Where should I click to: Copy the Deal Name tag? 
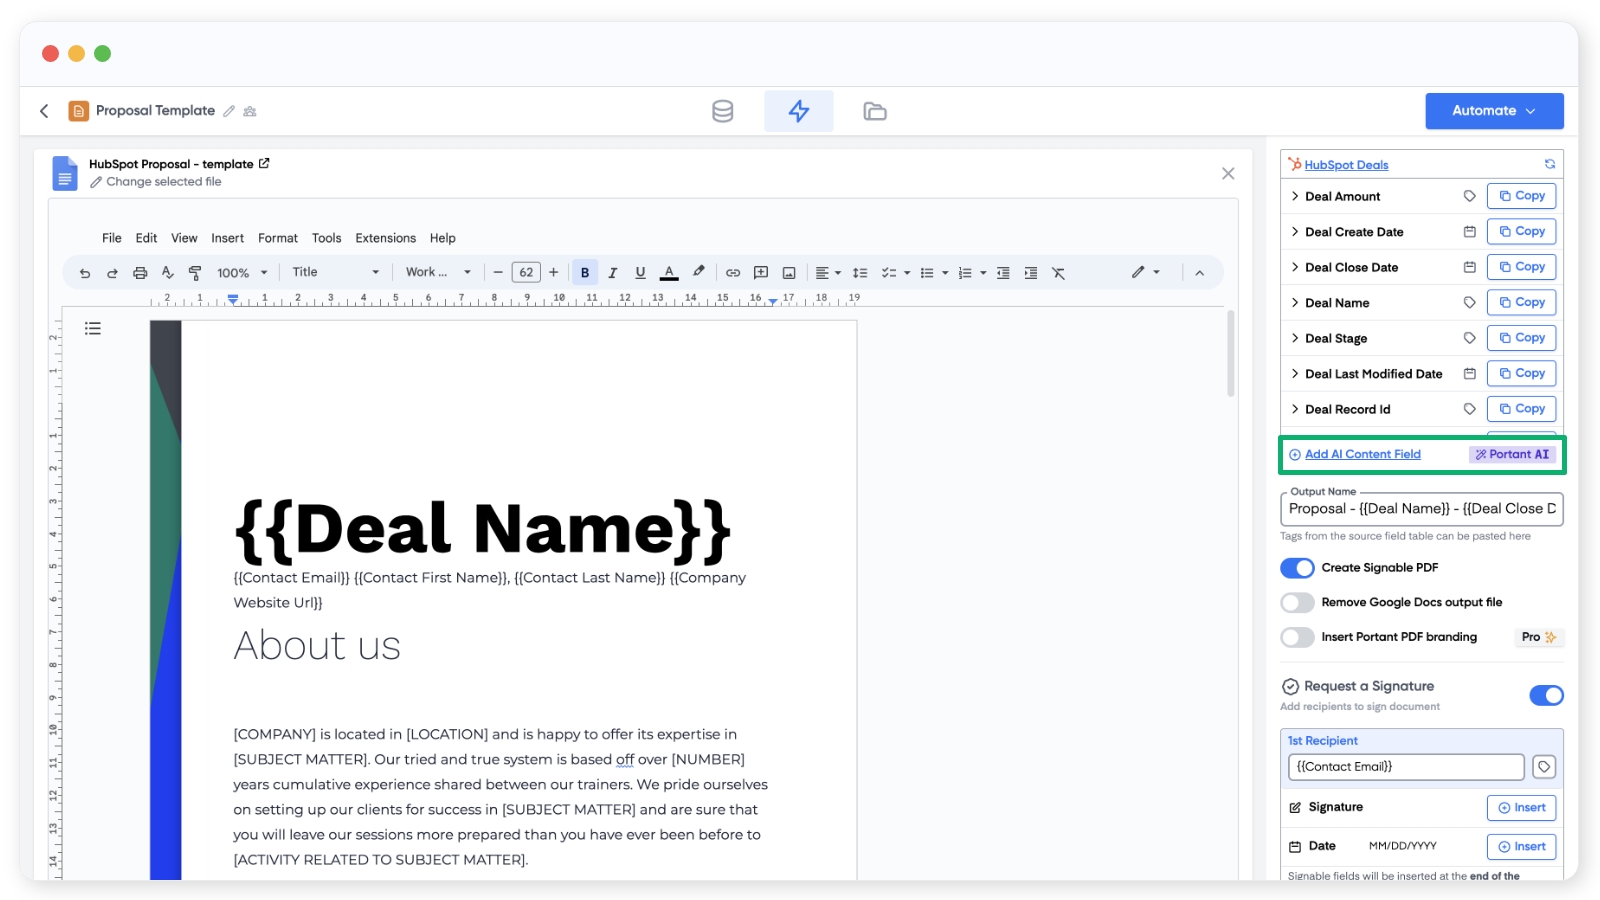1521,302
